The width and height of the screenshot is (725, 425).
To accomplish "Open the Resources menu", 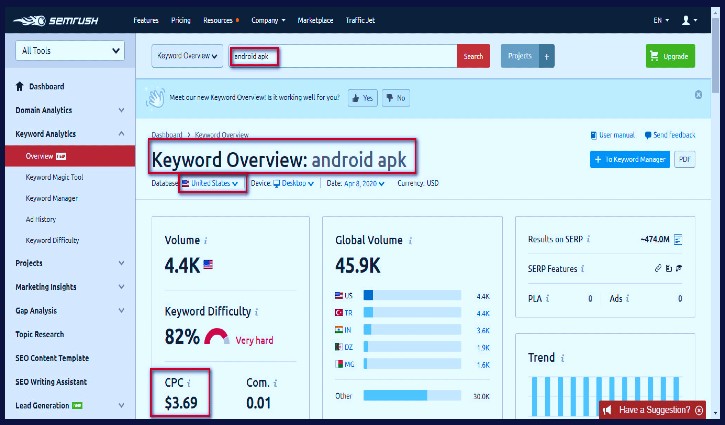I will 221,20.
